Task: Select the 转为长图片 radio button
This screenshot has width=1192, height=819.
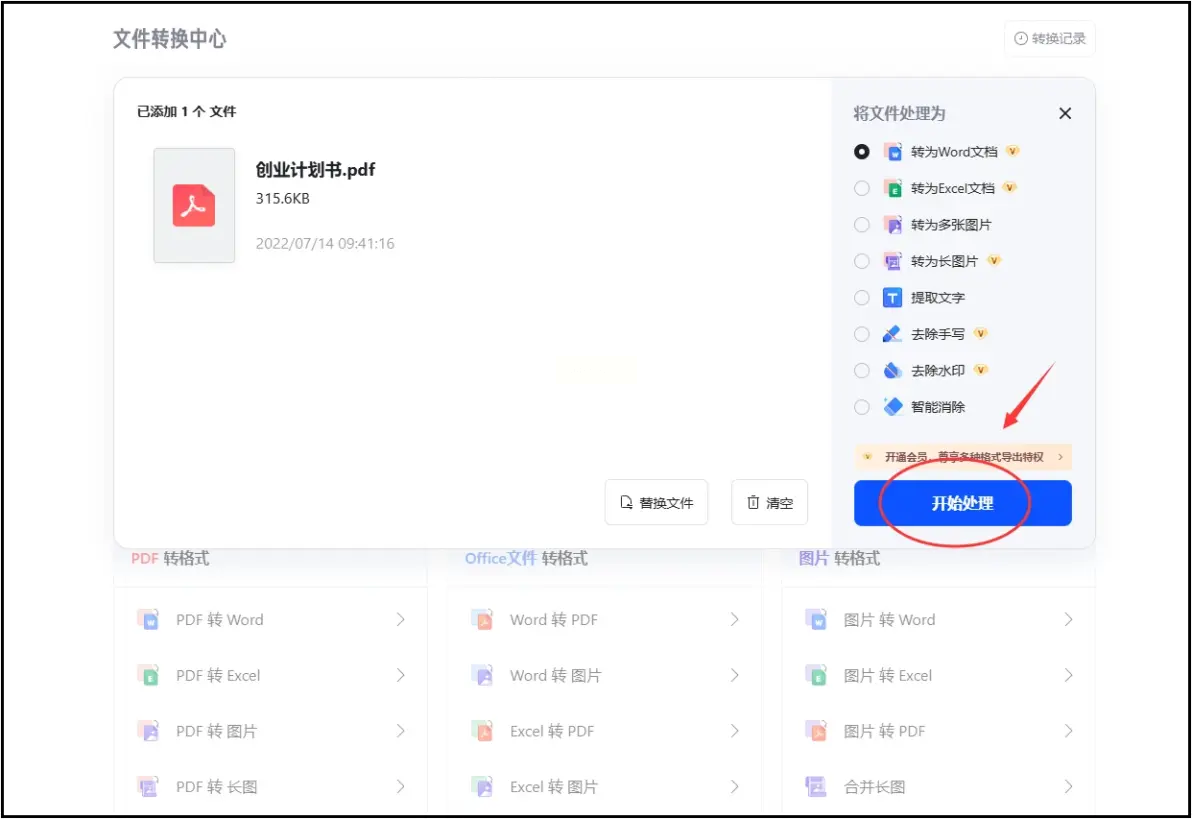Action: point(861,261)
